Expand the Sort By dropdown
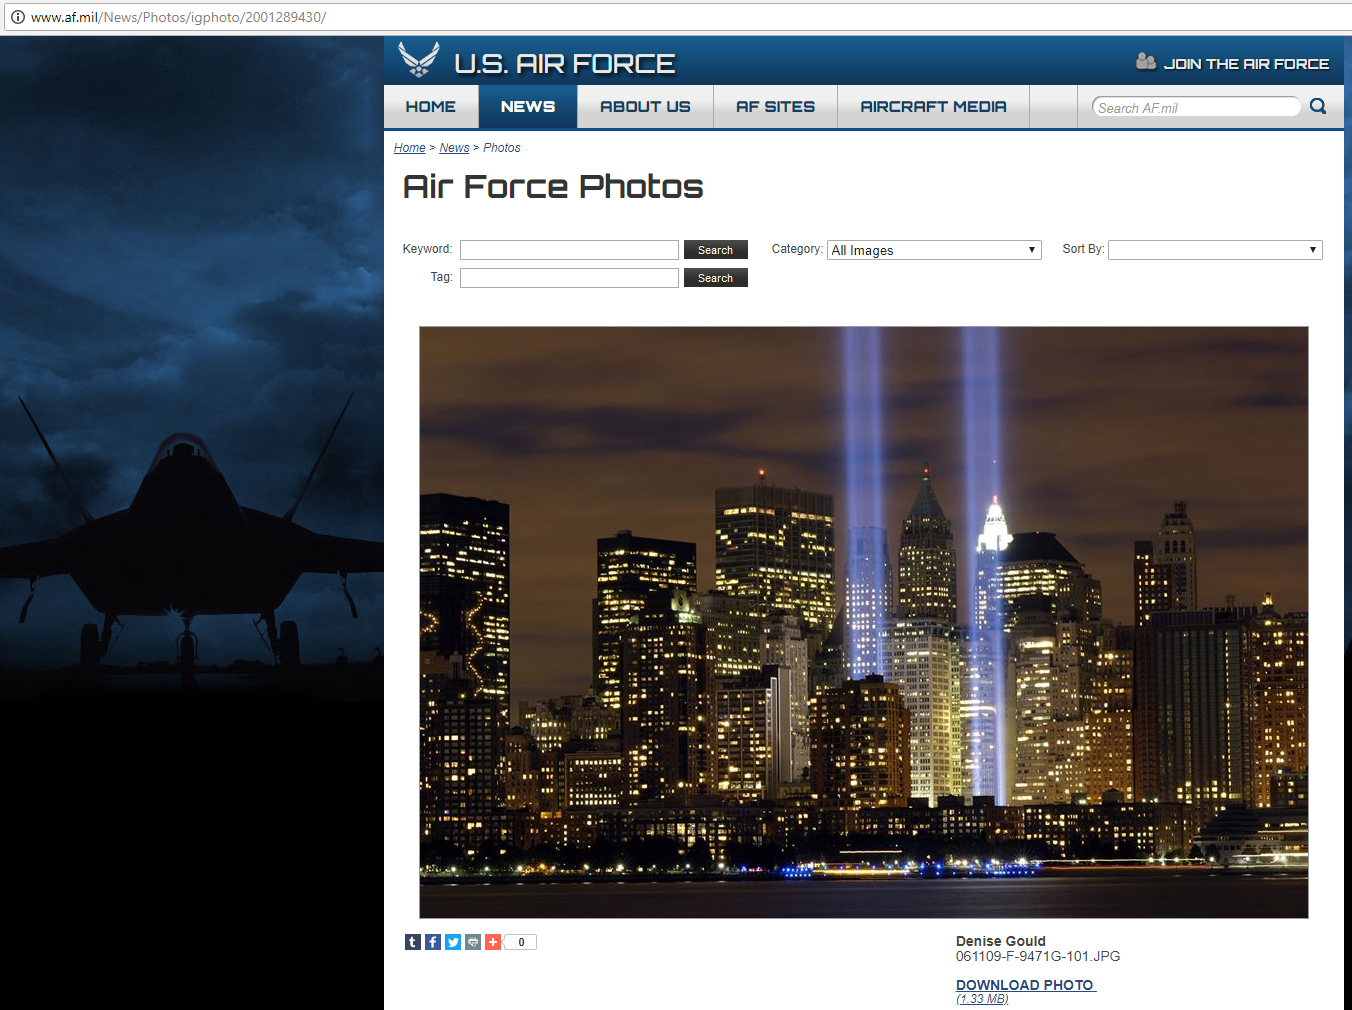 1215,250
